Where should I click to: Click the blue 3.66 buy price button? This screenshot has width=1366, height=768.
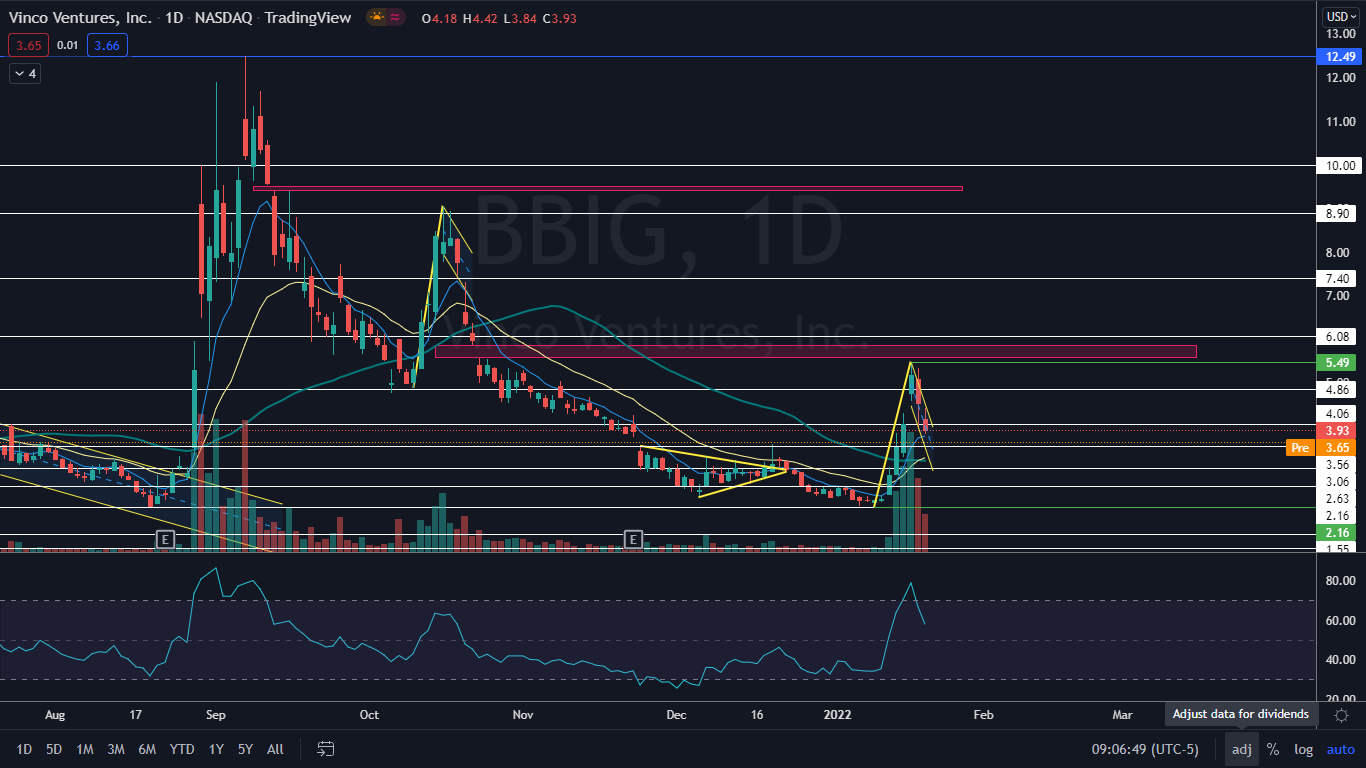pos(107,45)
